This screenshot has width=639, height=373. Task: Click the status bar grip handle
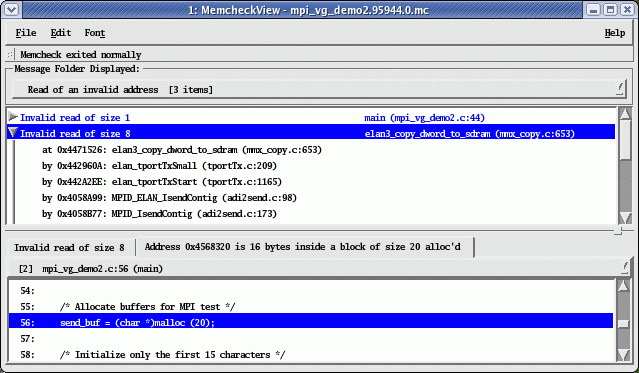point(11,55)
